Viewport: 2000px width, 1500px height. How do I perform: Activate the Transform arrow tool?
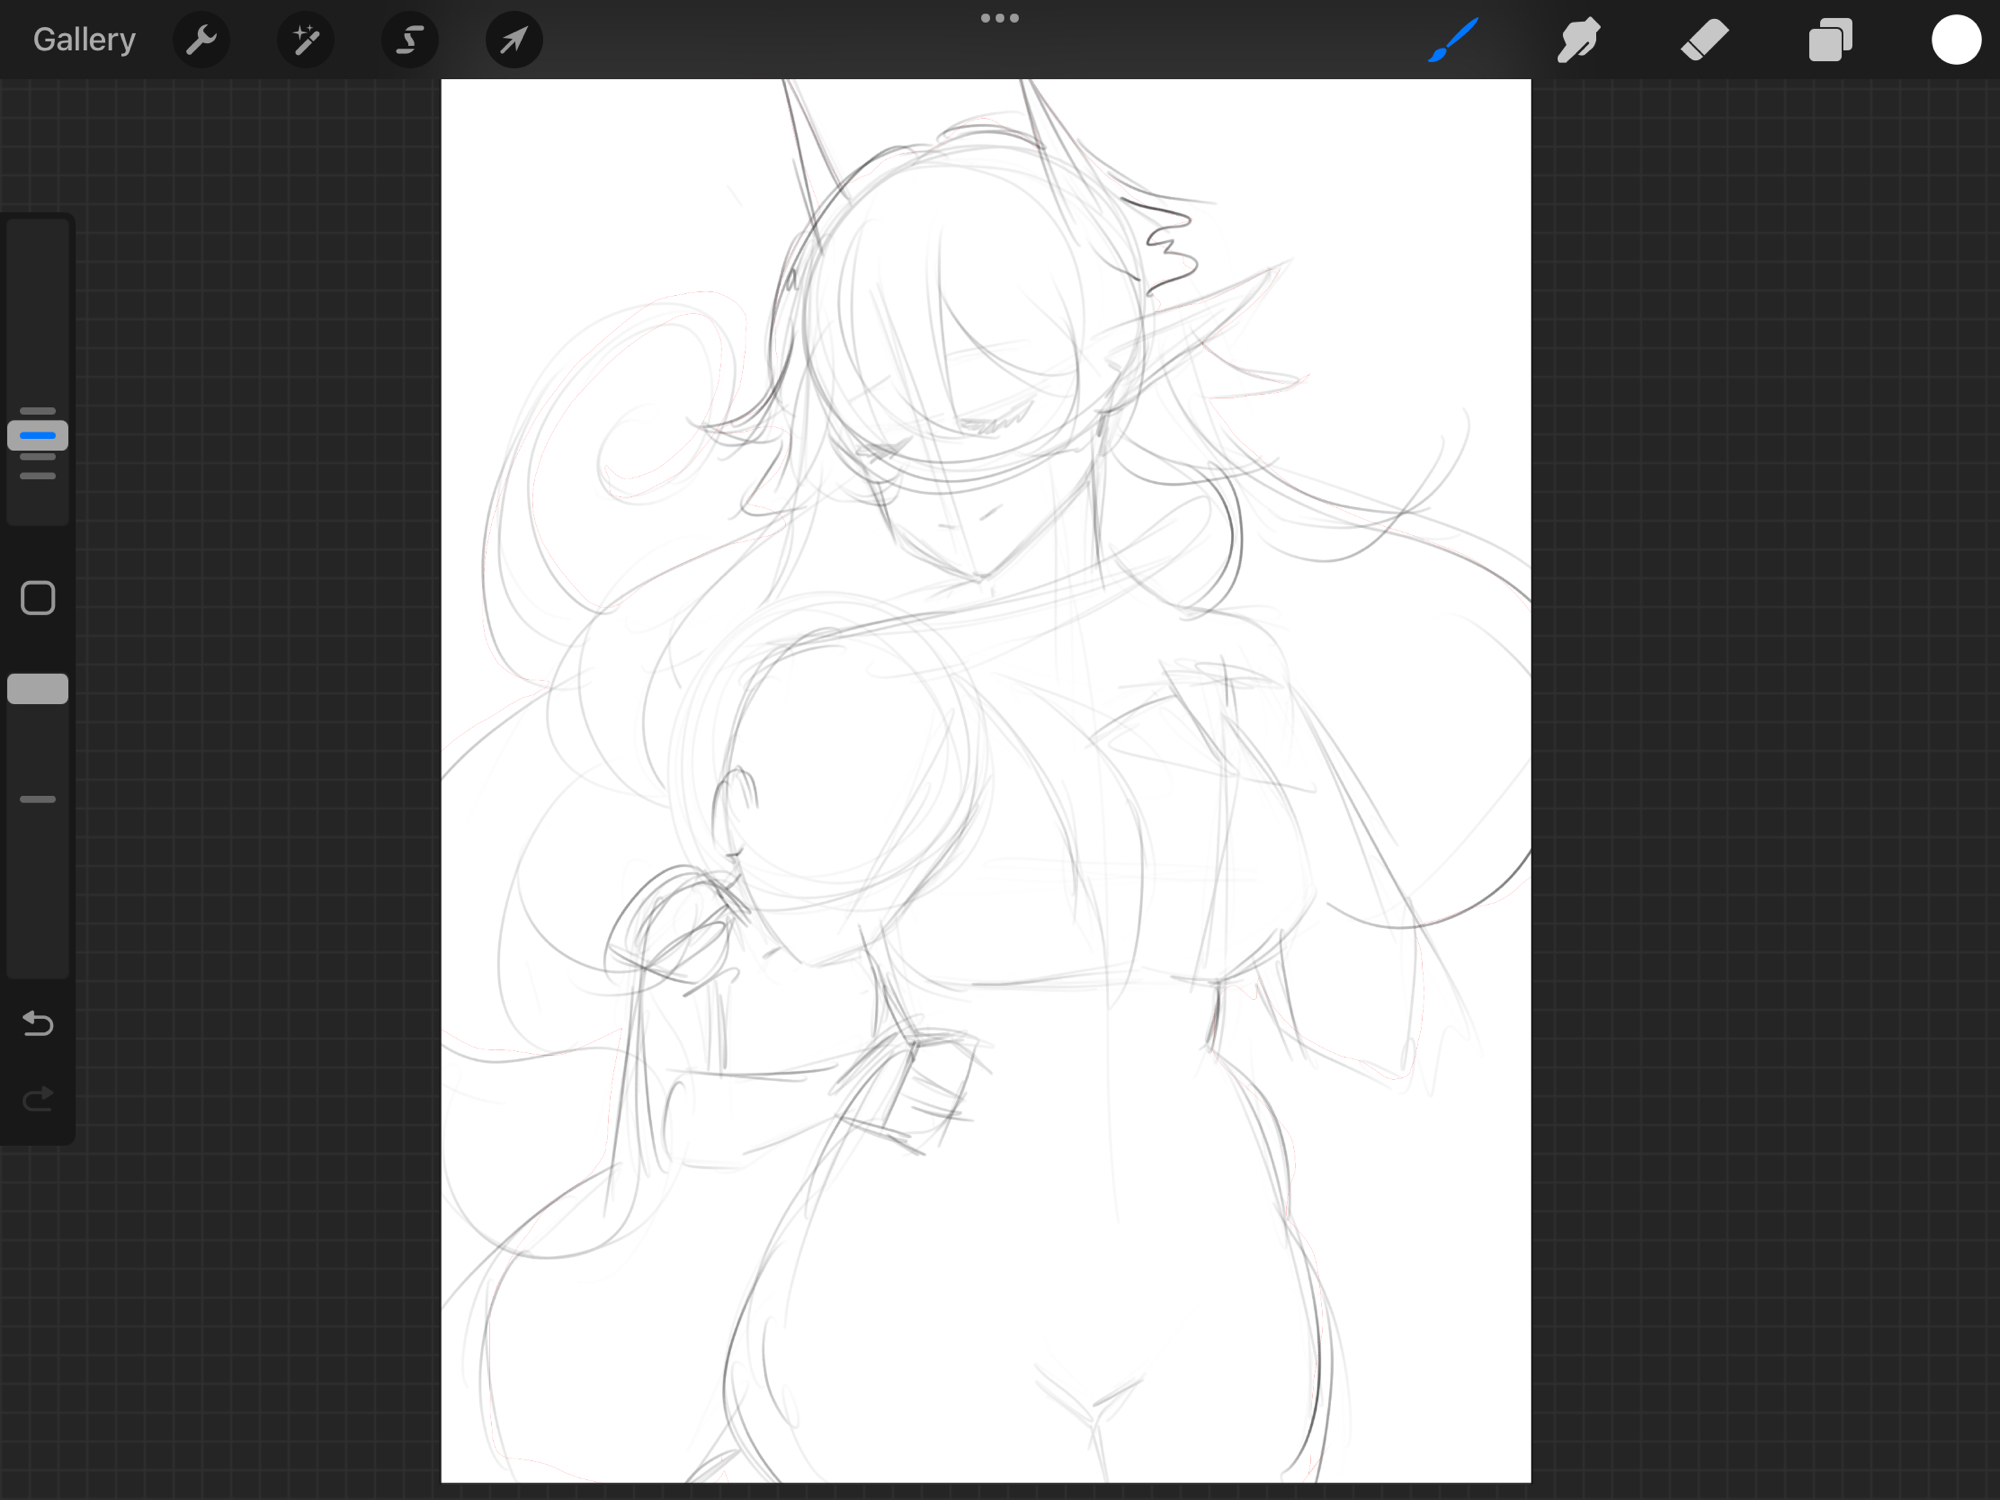tap(514, 40)
